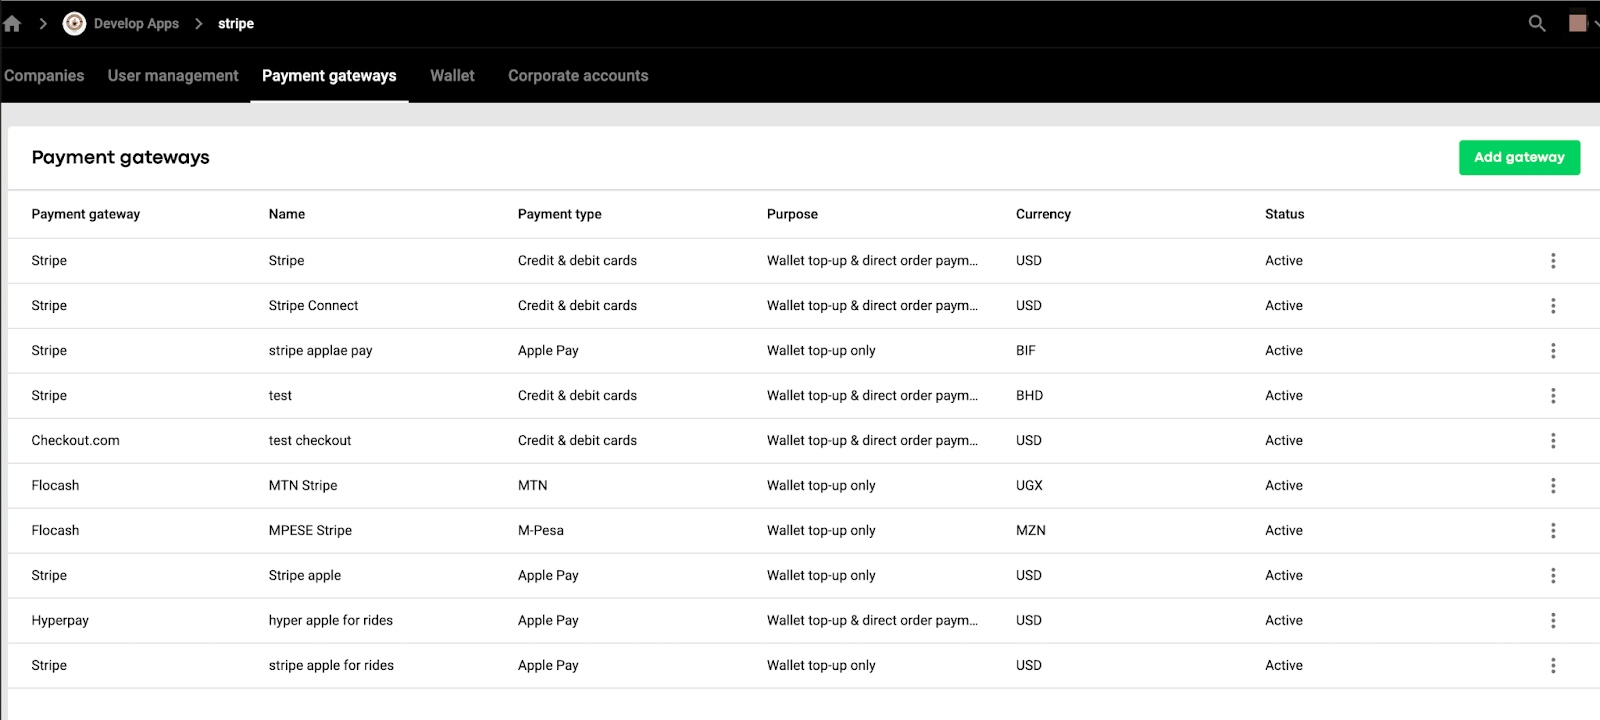The width and height of the screenshot is (1600, 720).
Task: Expand options menu for Stripe apple row
Action: coord(1553,576)
